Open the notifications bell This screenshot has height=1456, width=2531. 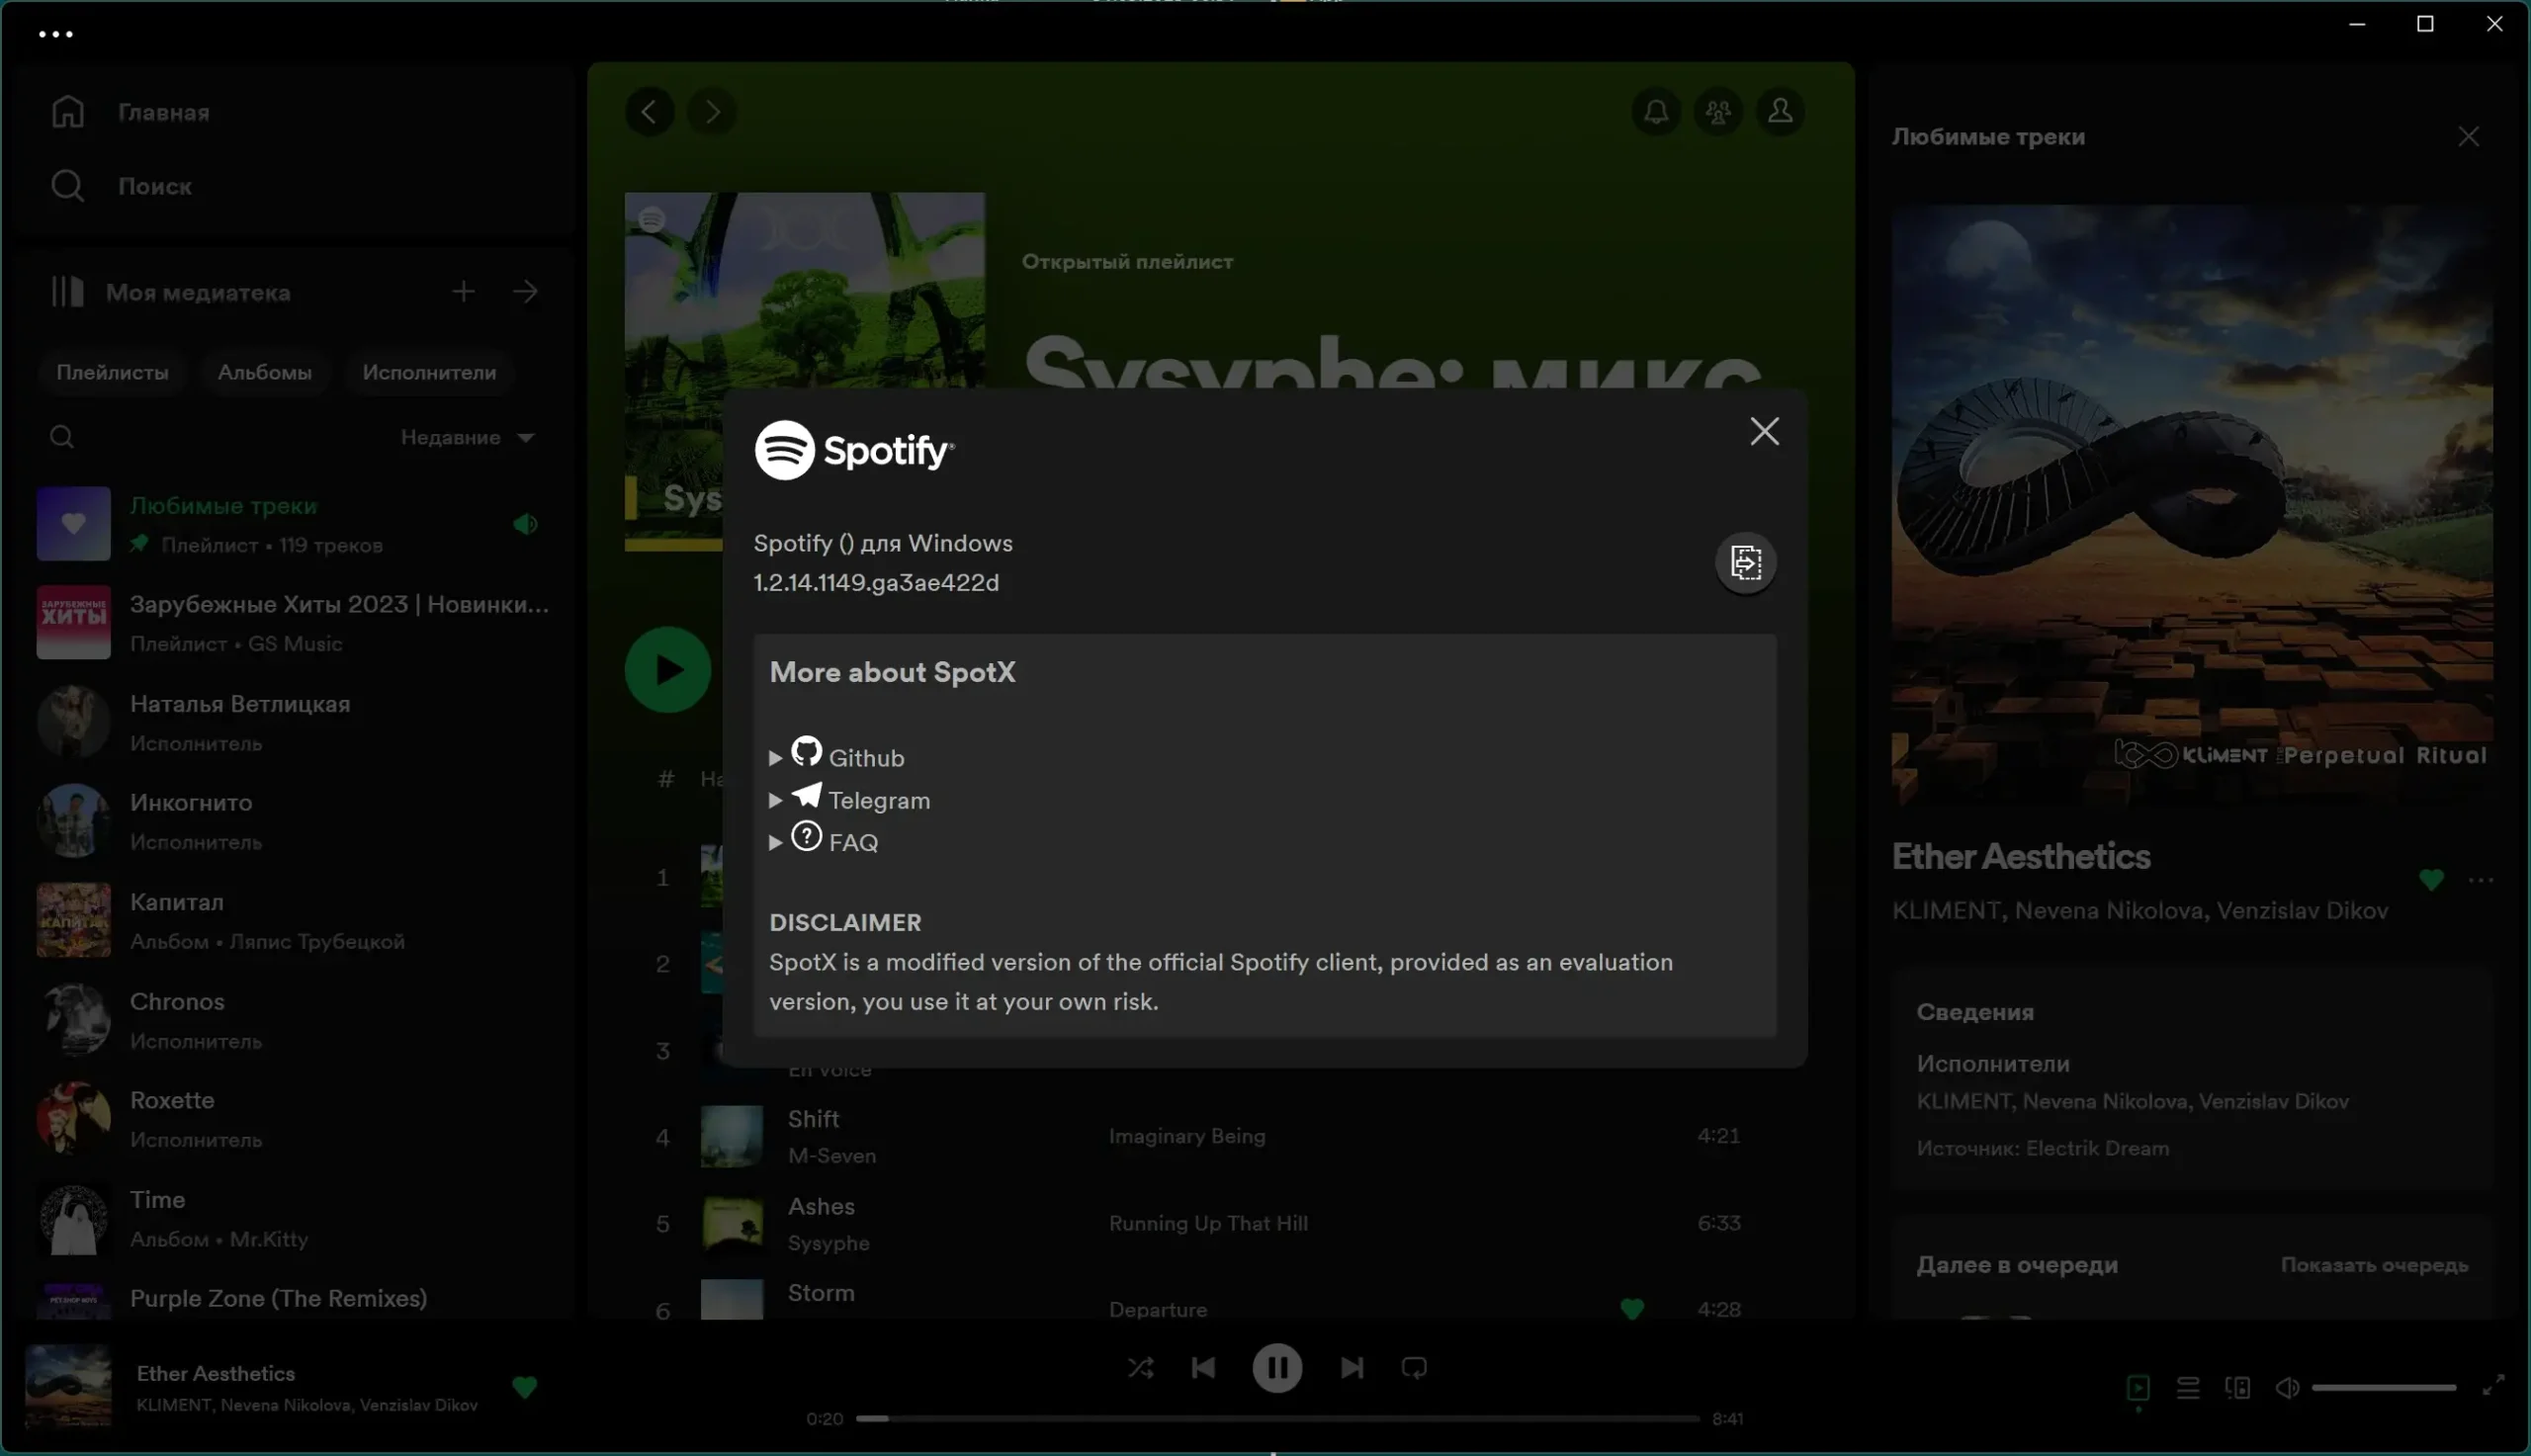[x=1655, y=112]
